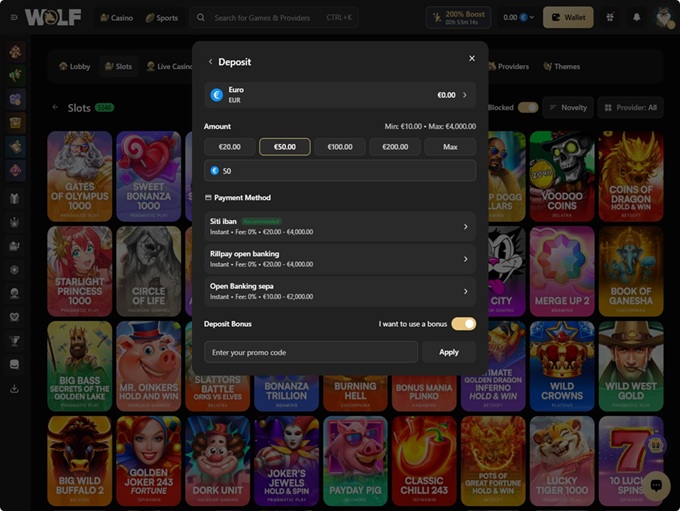Choose Open Banking sepa payment method

[x=340, y=292]
